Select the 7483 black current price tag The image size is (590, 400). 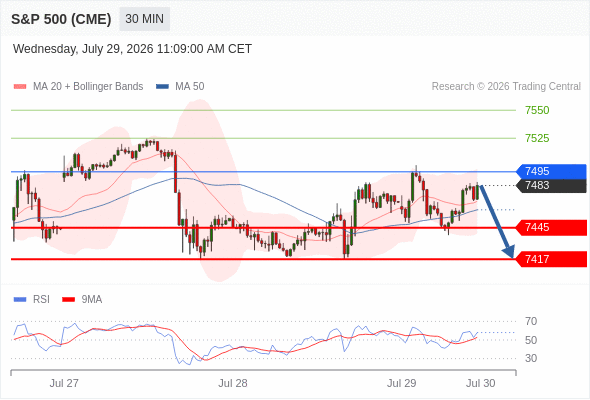(551, 186)
